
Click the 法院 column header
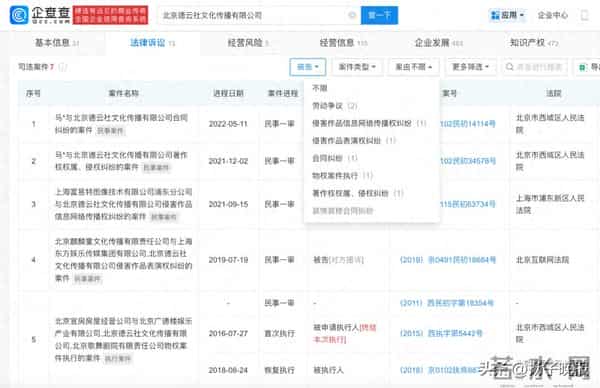click(x=553, y=93)
